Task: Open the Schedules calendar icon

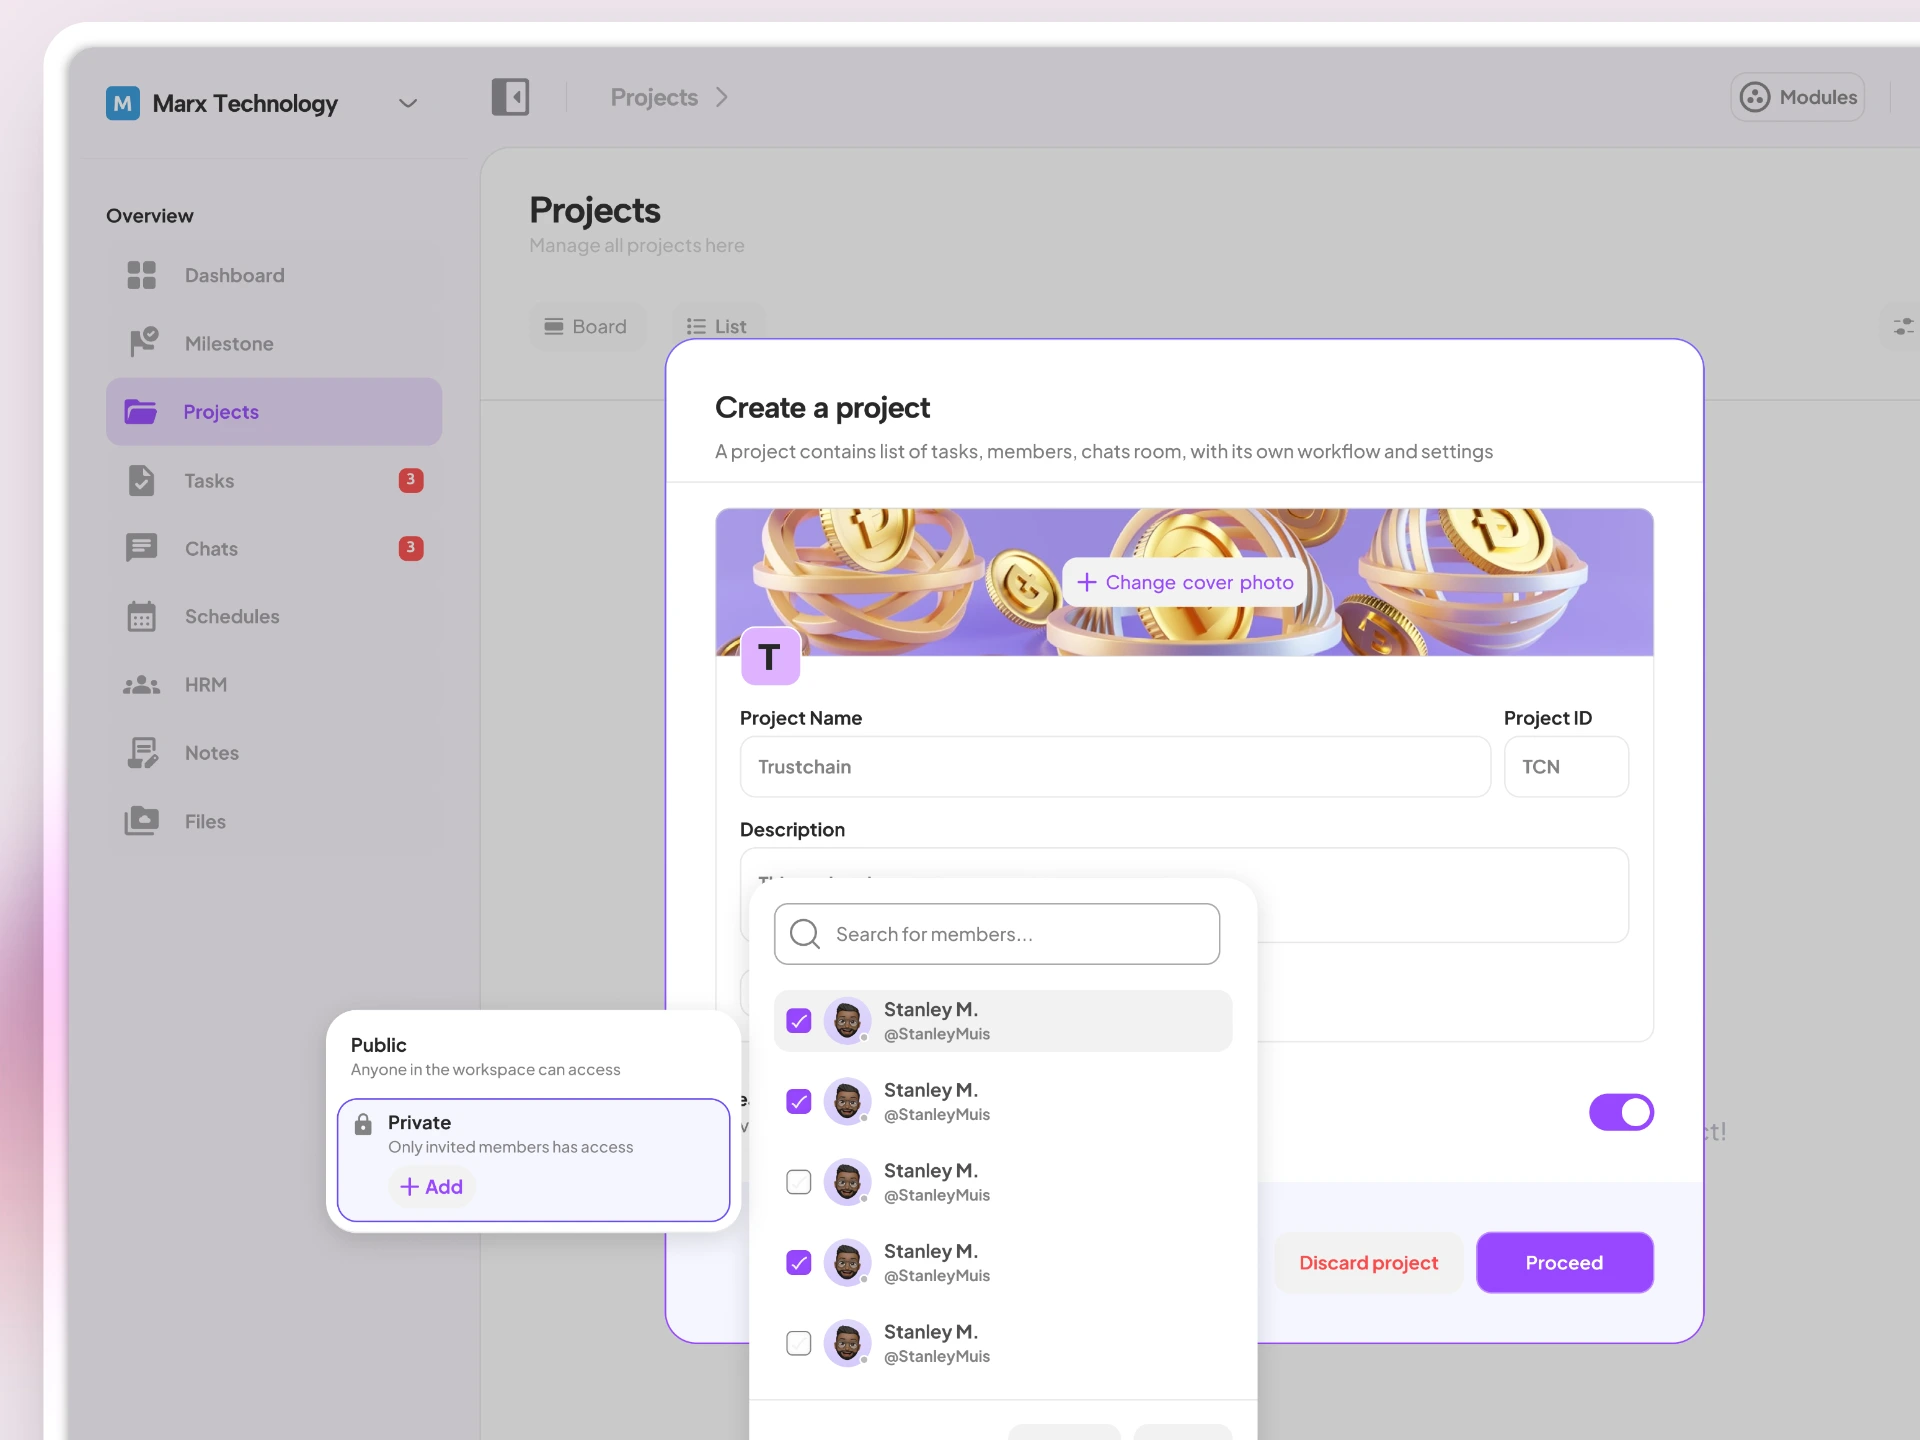Action: (x=142, y=616)
